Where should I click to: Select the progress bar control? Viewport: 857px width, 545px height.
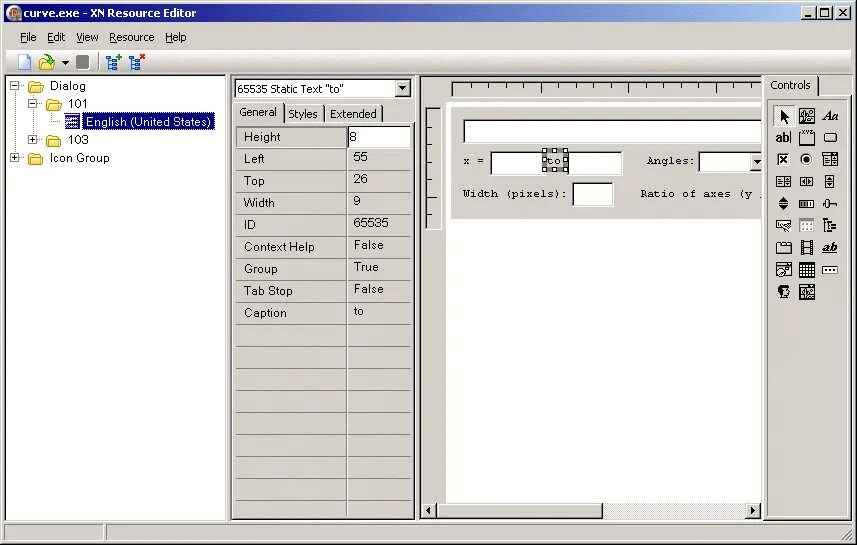tap(807, 204)
